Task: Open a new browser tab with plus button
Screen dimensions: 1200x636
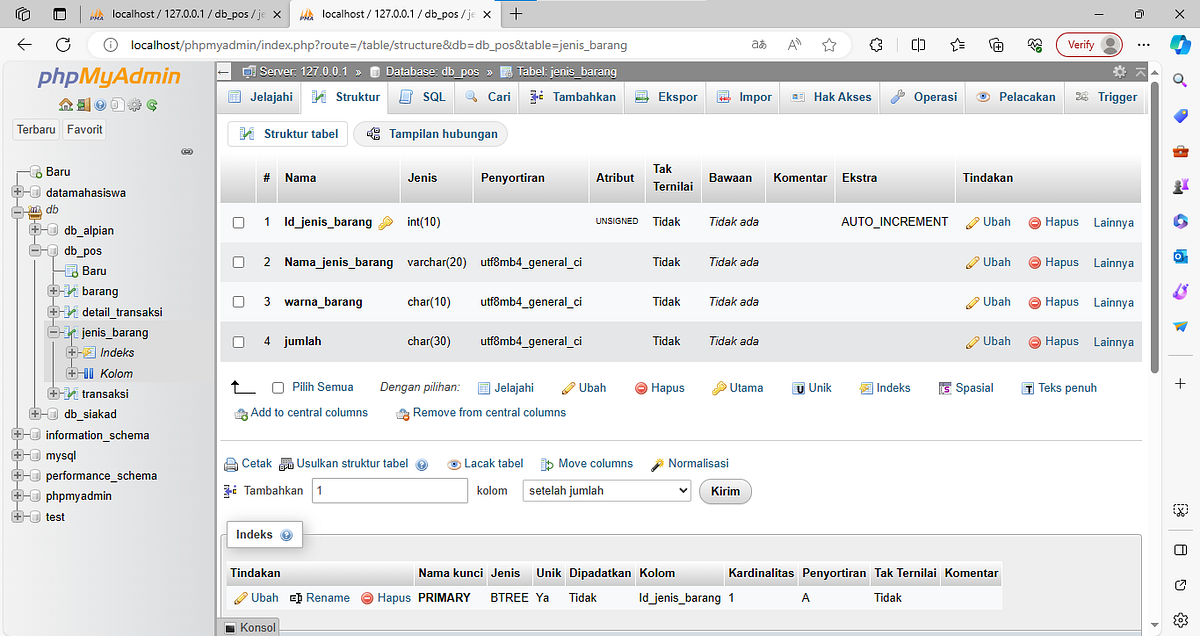Action: coord(516,14)
